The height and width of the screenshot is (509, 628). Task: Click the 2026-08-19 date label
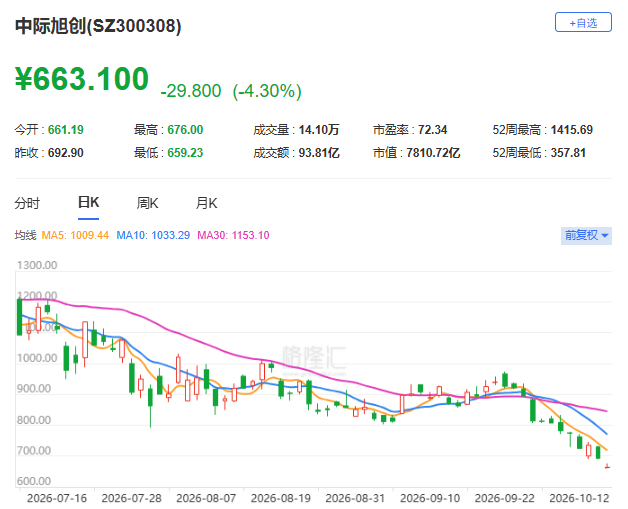tap(281, 498)
